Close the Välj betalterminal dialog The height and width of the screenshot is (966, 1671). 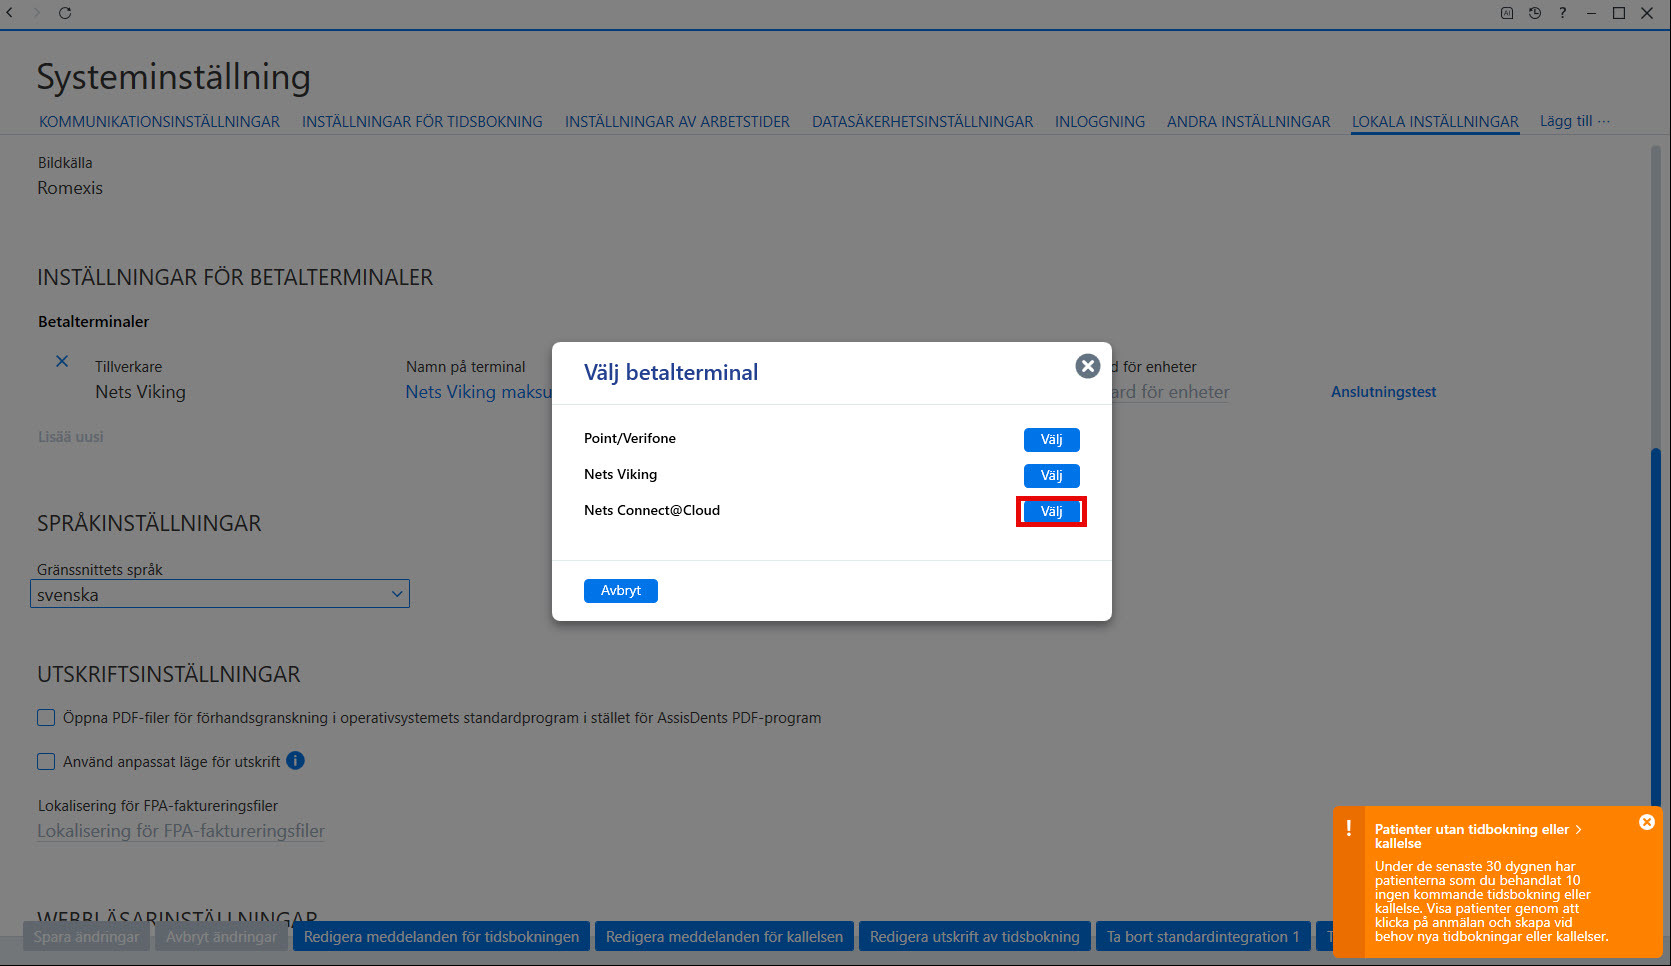1088,366
